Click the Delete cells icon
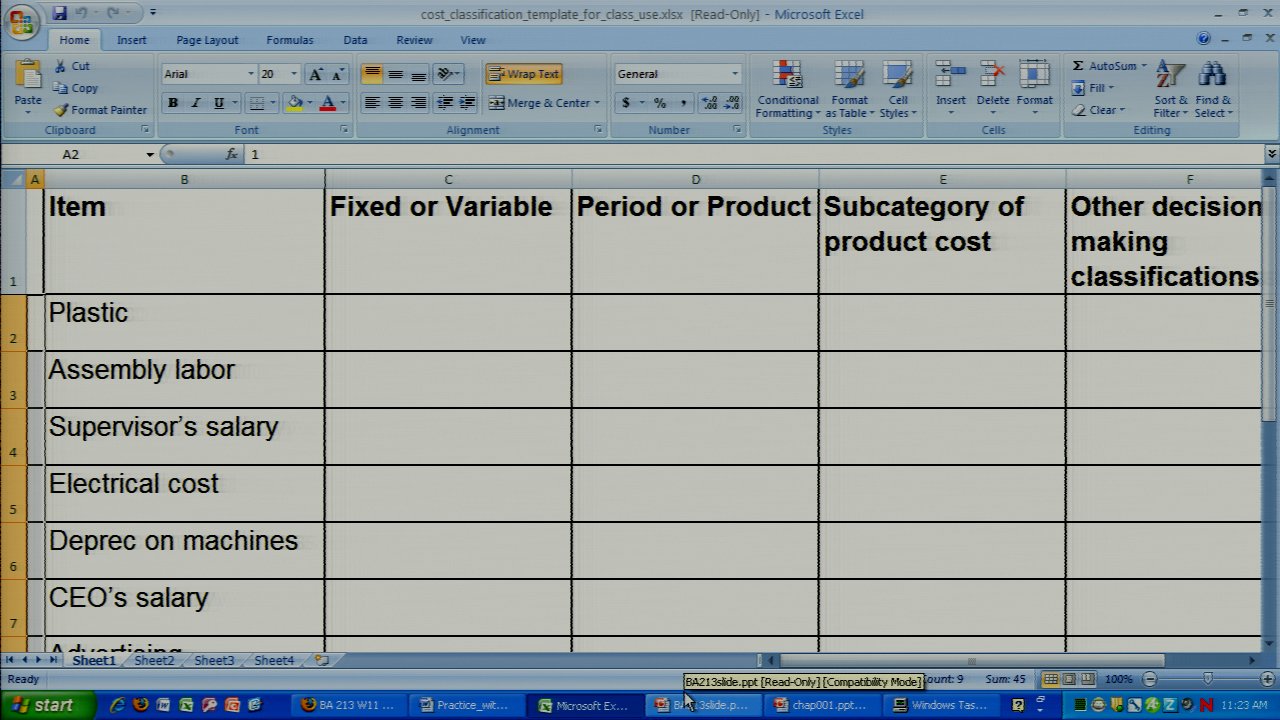Viewport: 1280px width, 720px height. 992,78
